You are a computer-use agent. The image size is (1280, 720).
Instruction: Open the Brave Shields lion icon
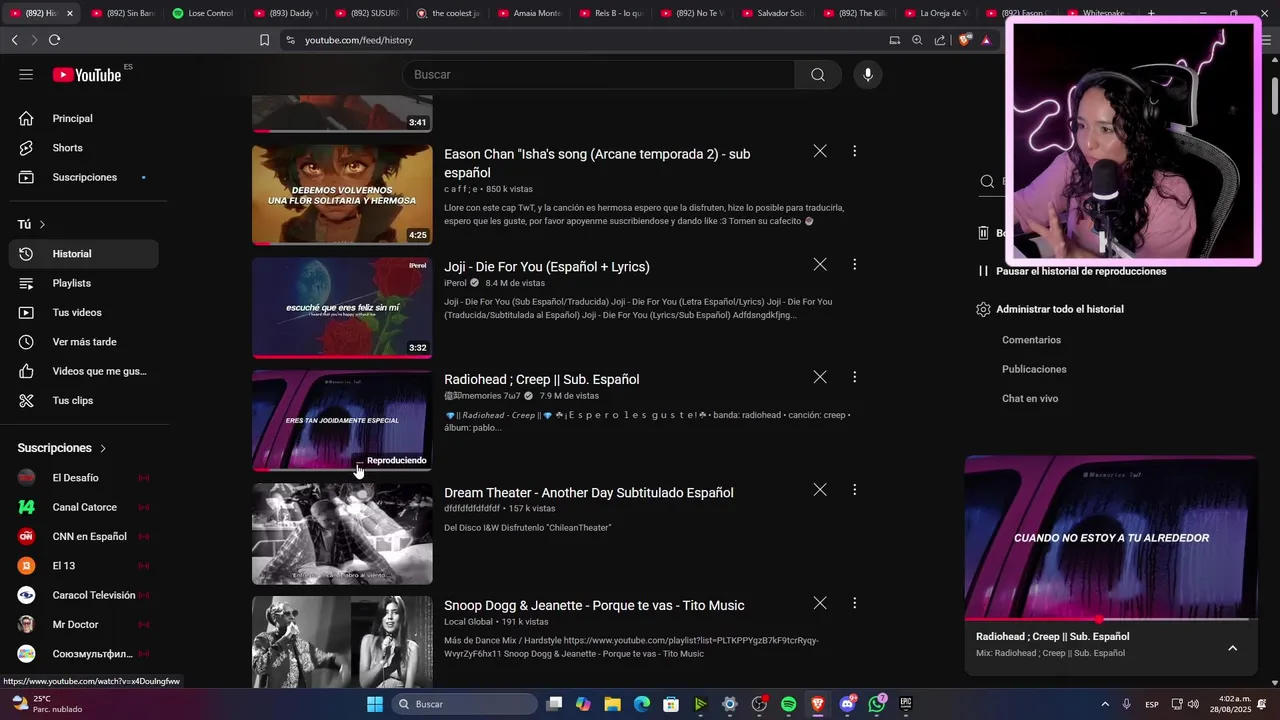(x=964, y=40)
